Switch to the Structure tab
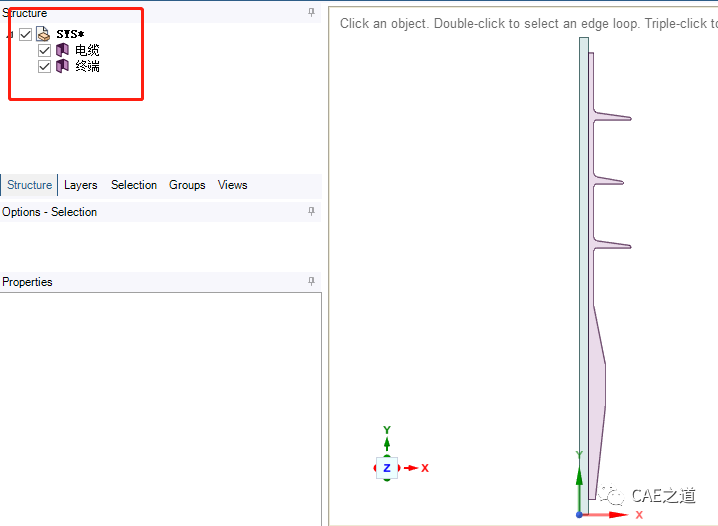 point(29,185)
